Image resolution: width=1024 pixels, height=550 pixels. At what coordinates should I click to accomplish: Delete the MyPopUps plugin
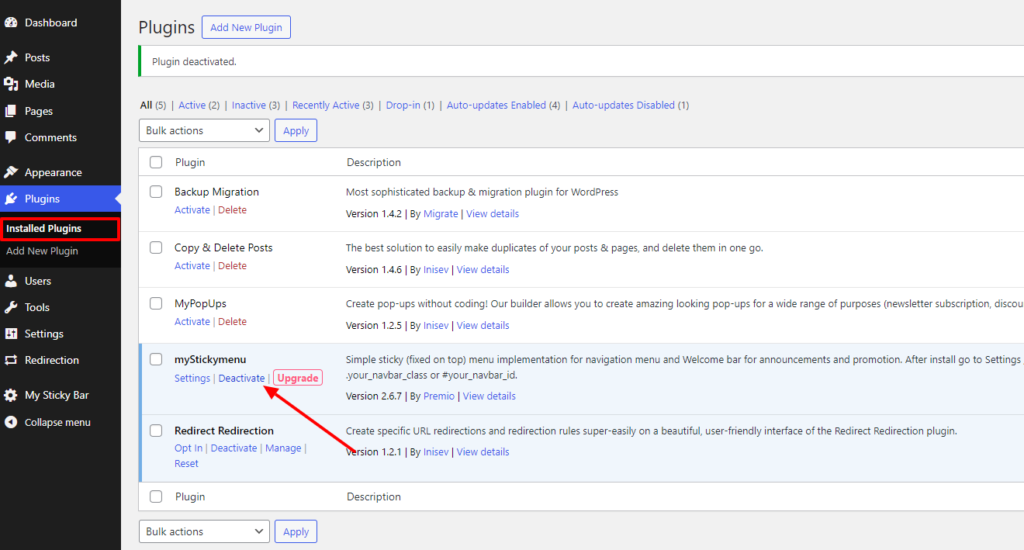[x=232, y=321]
